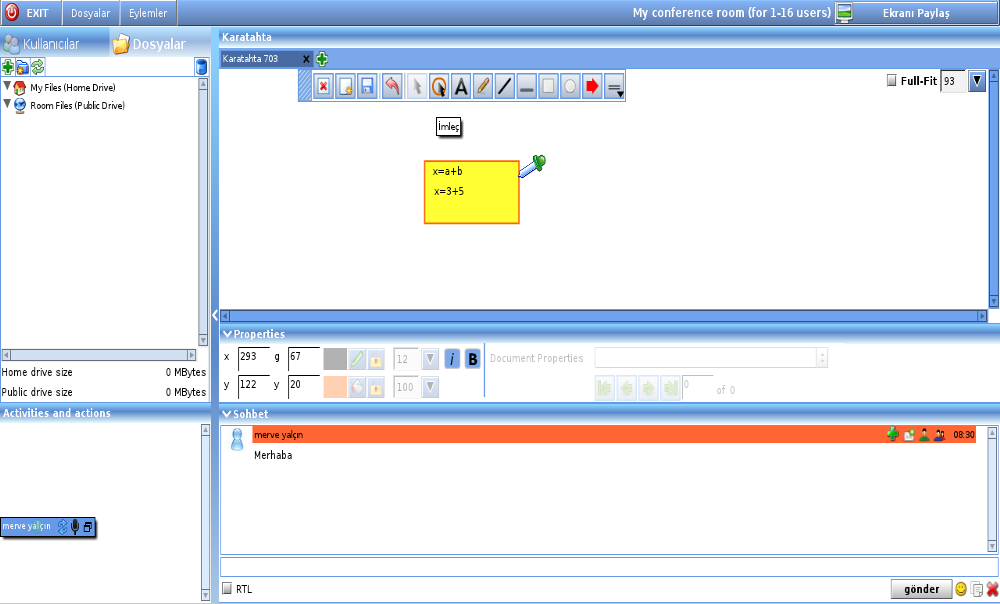Toggle the bold B button in Properties
The height and width of the screenshot is (604, 1000).
473,359
